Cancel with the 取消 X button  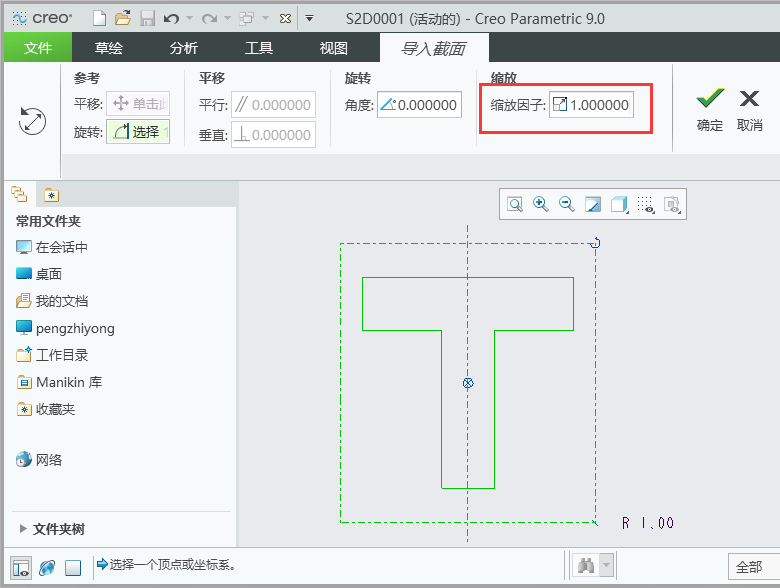pos(749,110)
